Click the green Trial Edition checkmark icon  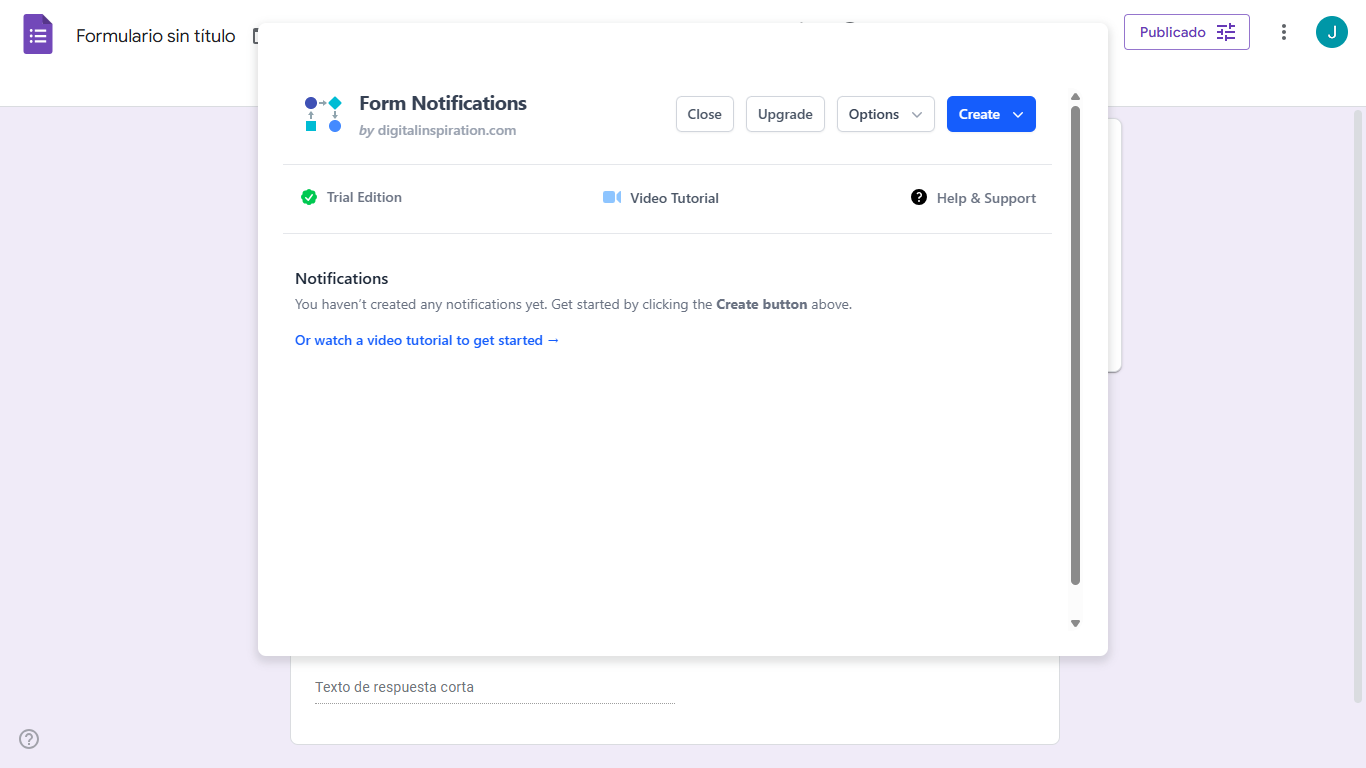[309, 197]
